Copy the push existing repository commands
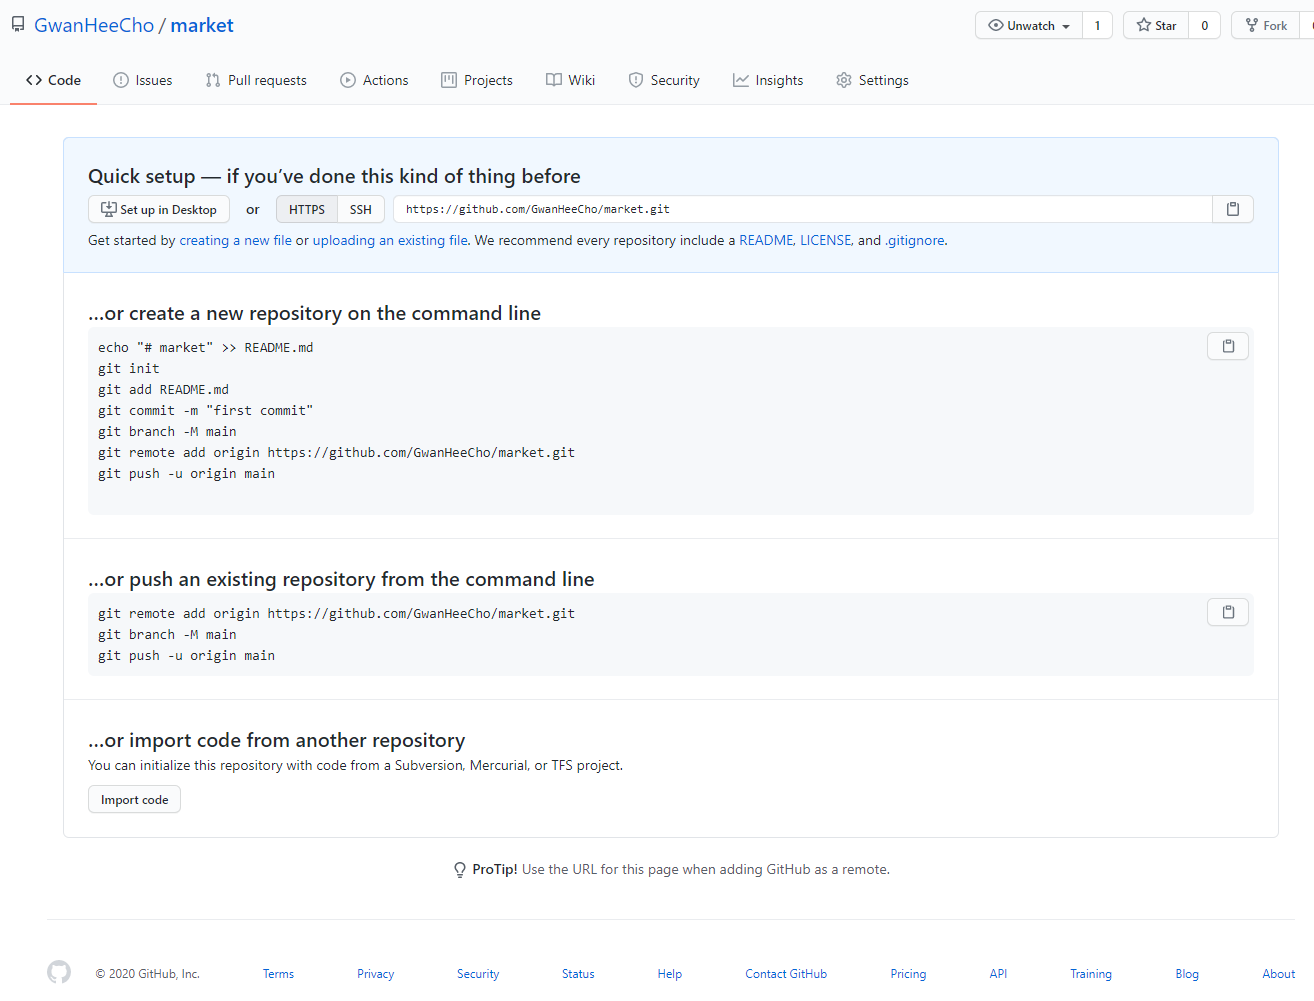This screenshot has width=1314, height=1001. 1228,612
